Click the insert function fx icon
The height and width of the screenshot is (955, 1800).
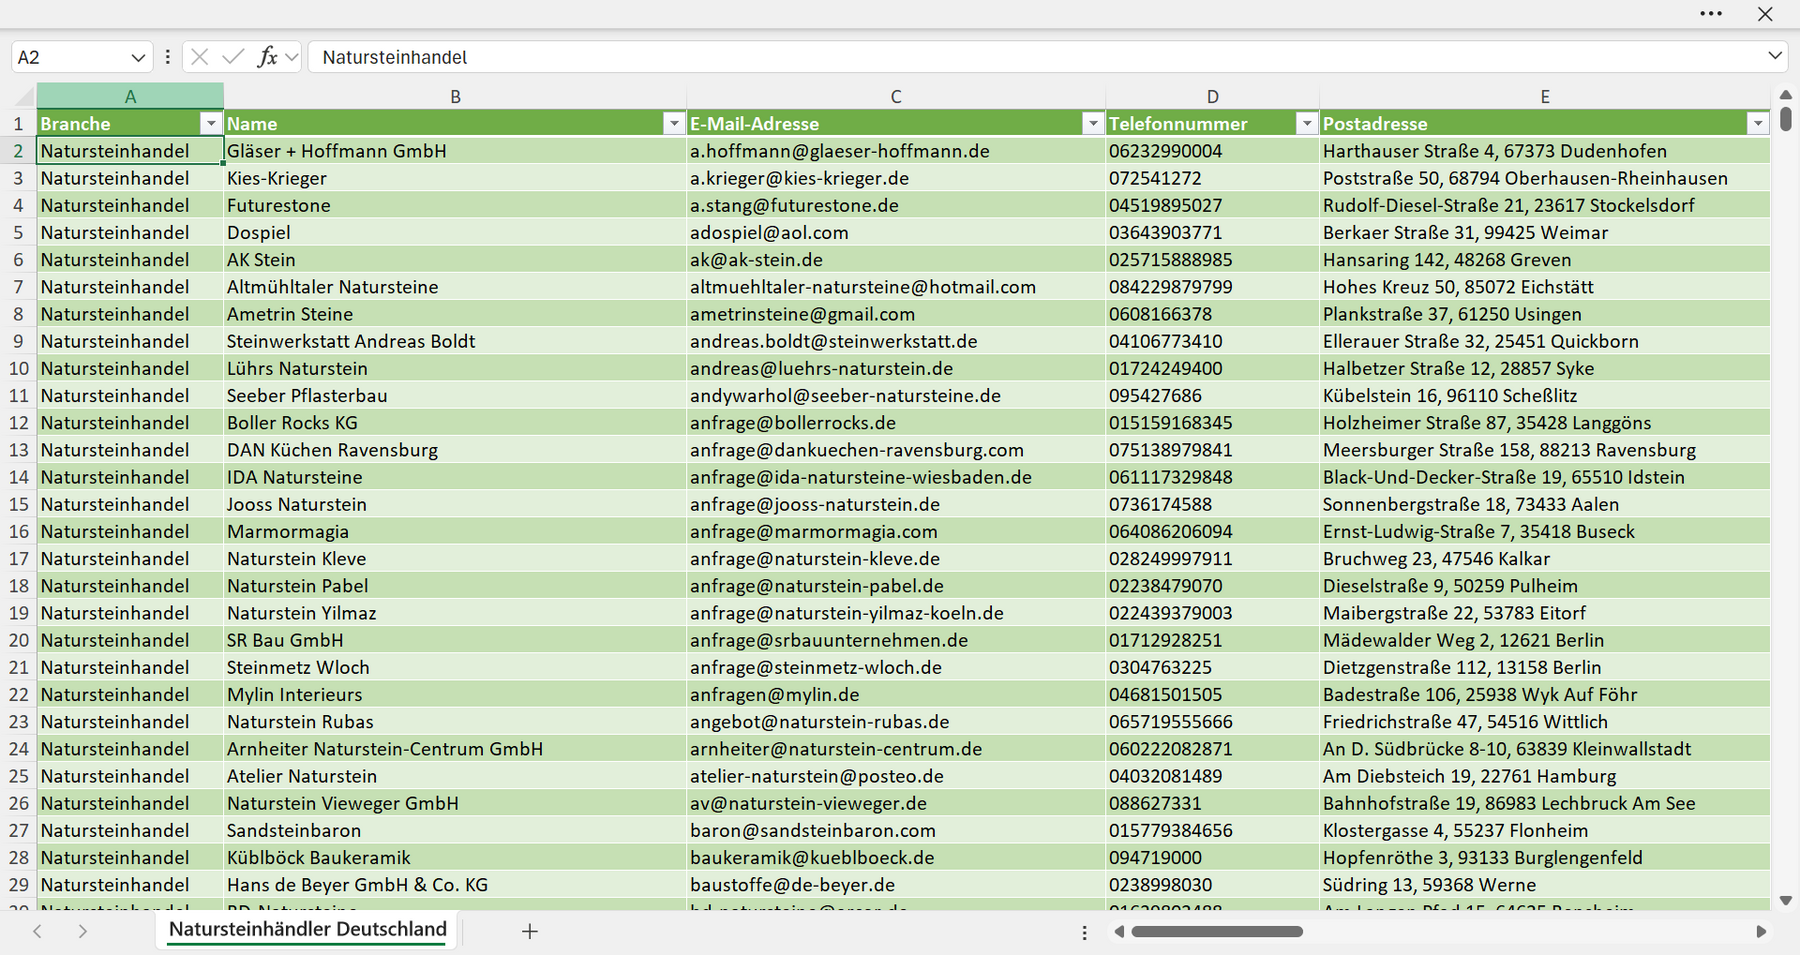(267, 57)
